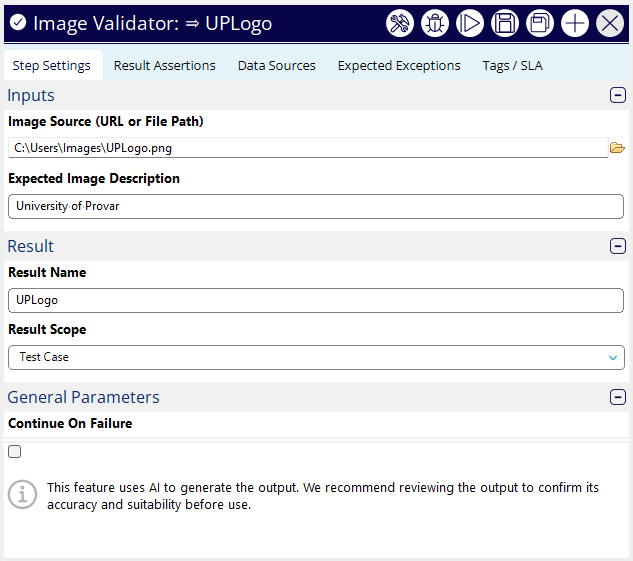
Task: Click the plus icon in the header
Action: tap(575, 23)
